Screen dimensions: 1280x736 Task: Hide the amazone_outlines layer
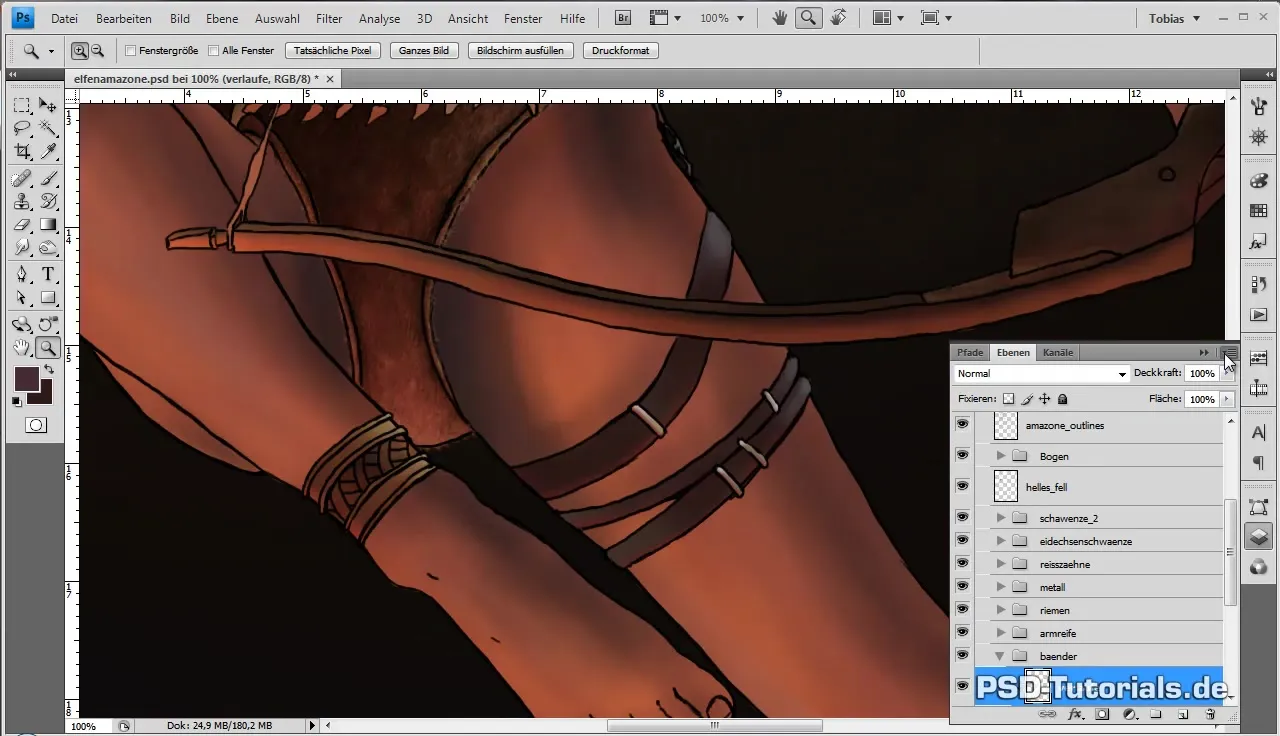962,425
